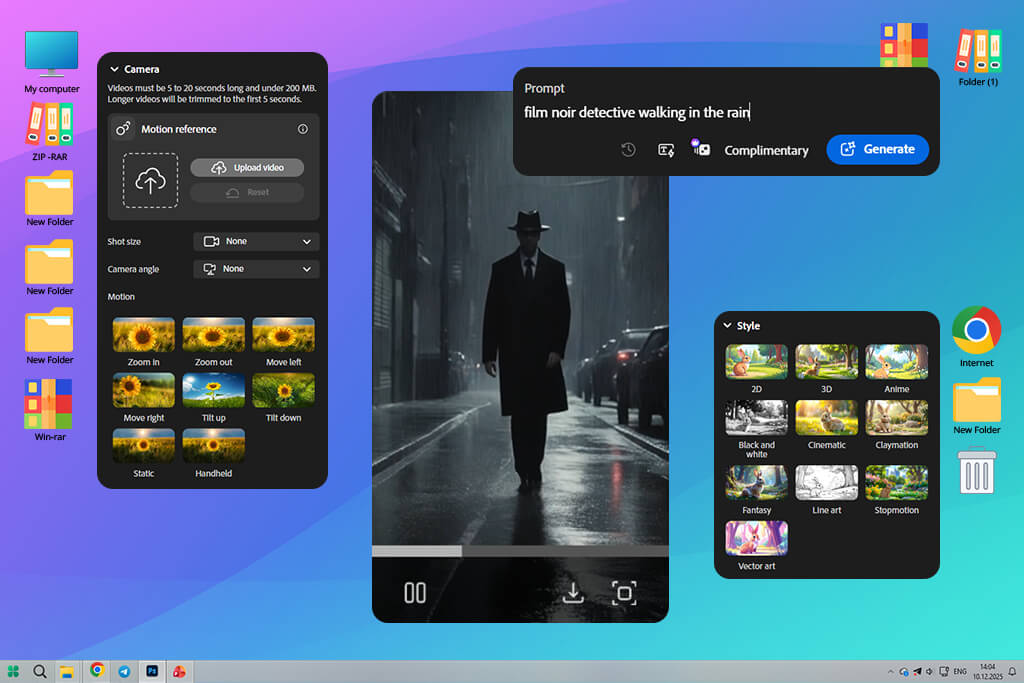This screenshot has width=1024, height=683.
Task: Click the Win-rar desktop icon
Action: (x=48, y=404)
